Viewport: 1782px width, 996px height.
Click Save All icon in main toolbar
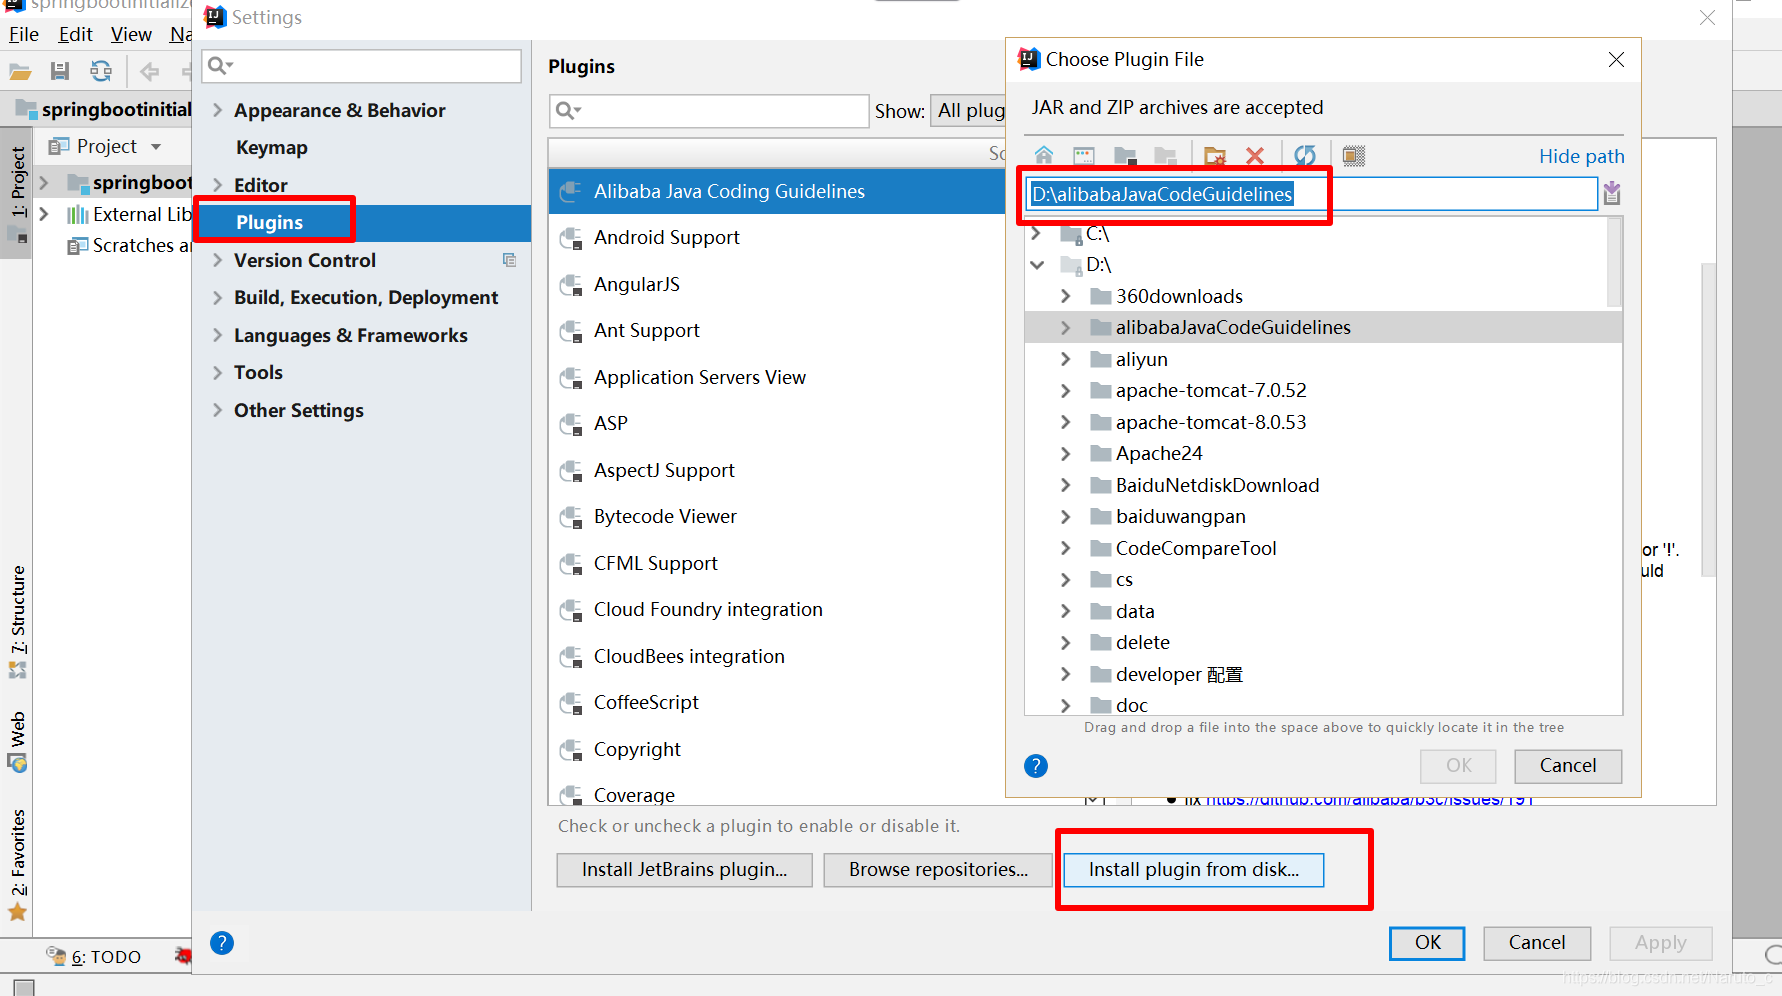[x=60, y=71]
